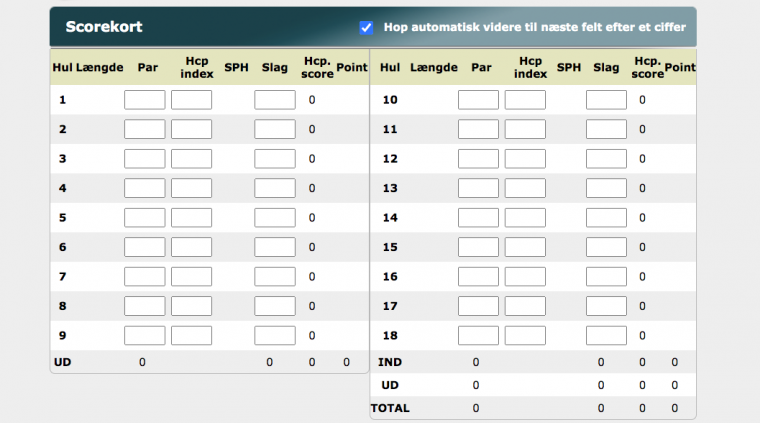Focus the Par field for hole 18
This screenshot has height=423, width=760.
click(478, 336)
